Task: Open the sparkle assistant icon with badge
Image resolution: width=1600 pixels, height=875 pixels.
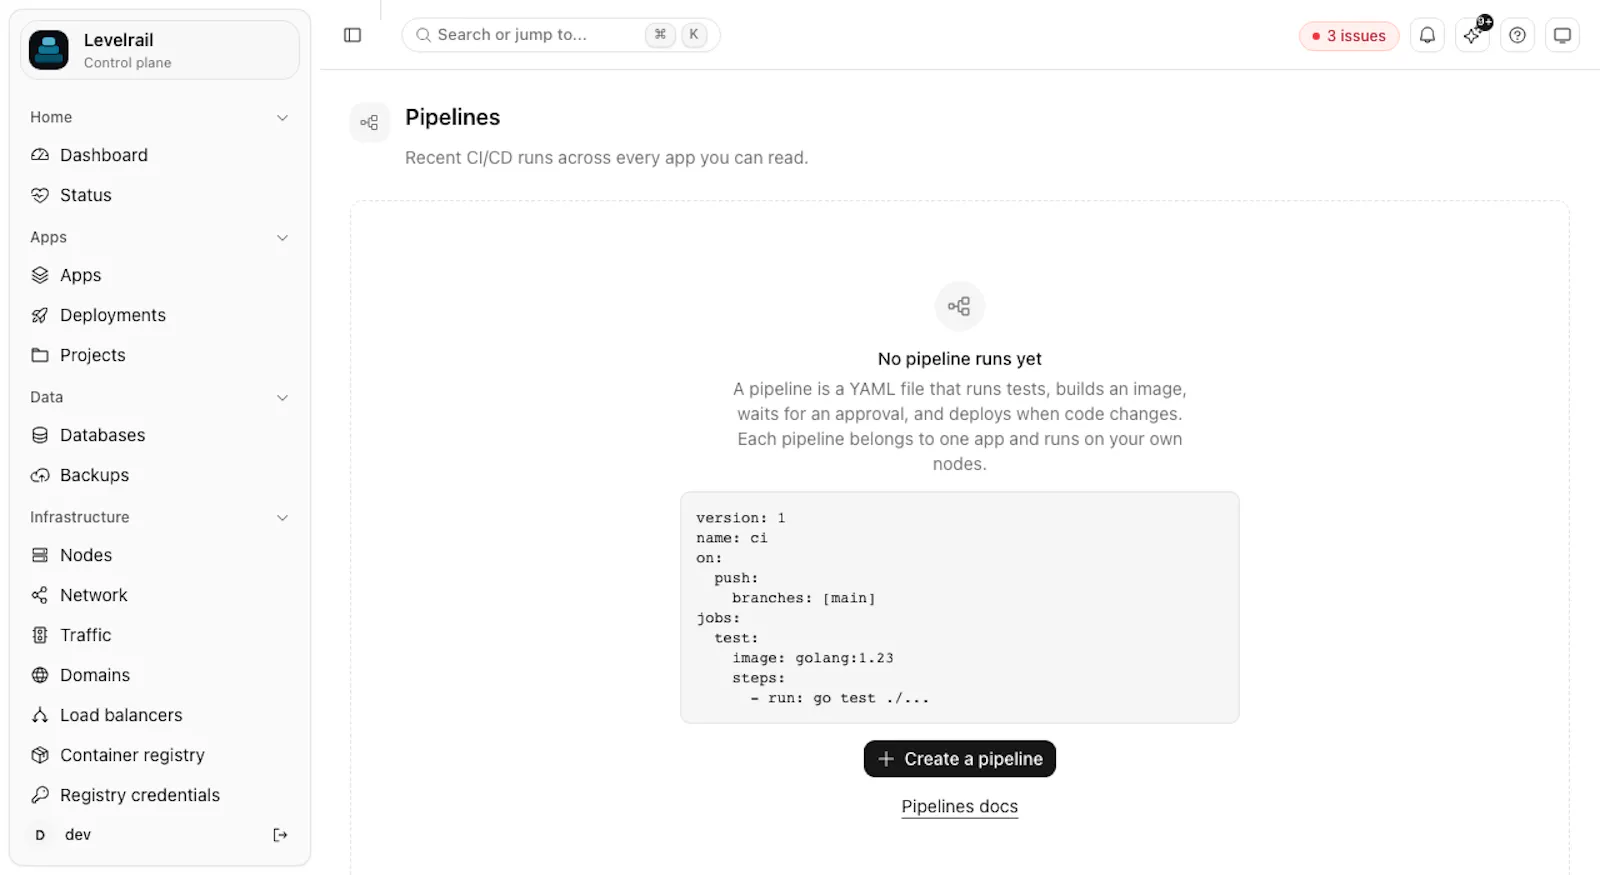Action: (1473, 35)
